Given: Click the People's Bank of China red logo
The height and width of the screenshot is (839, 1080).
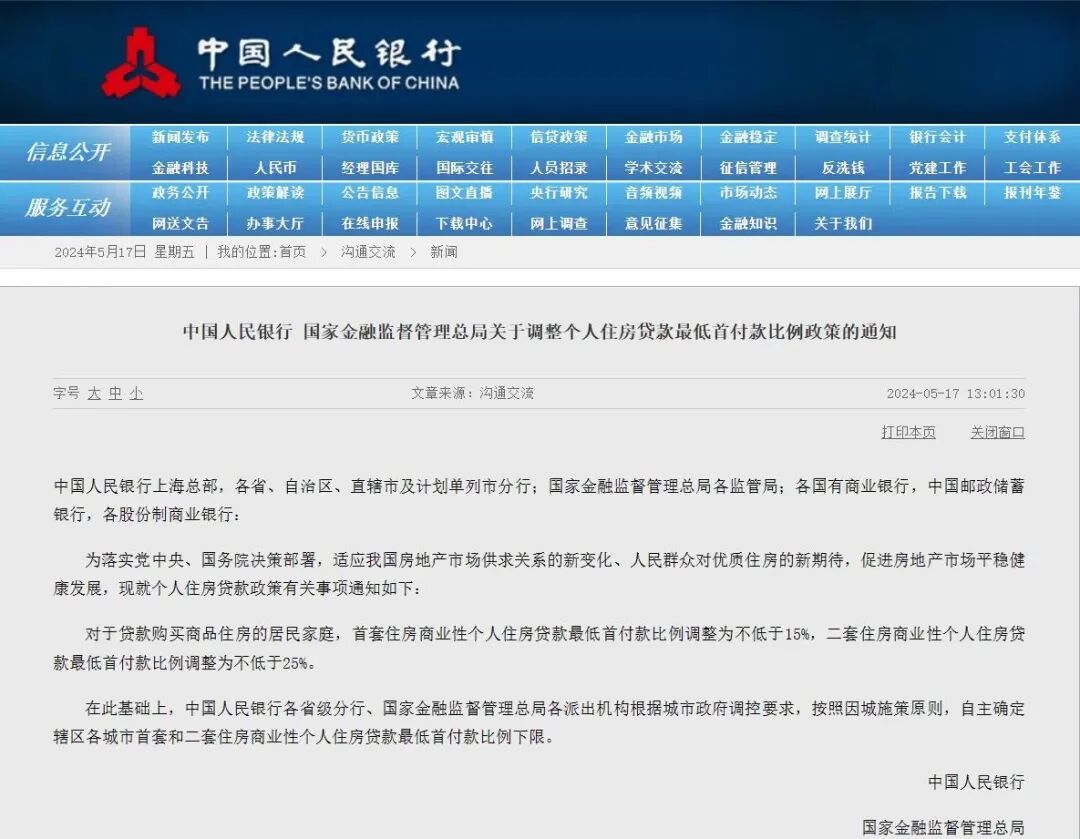Looking at the screenshot, I should (x=141, y=63).
